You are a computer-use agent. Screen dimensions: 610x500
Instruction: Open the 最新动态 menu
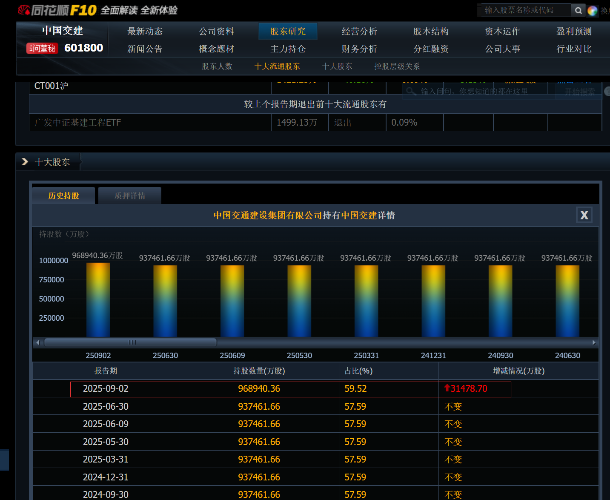point(145,32)
